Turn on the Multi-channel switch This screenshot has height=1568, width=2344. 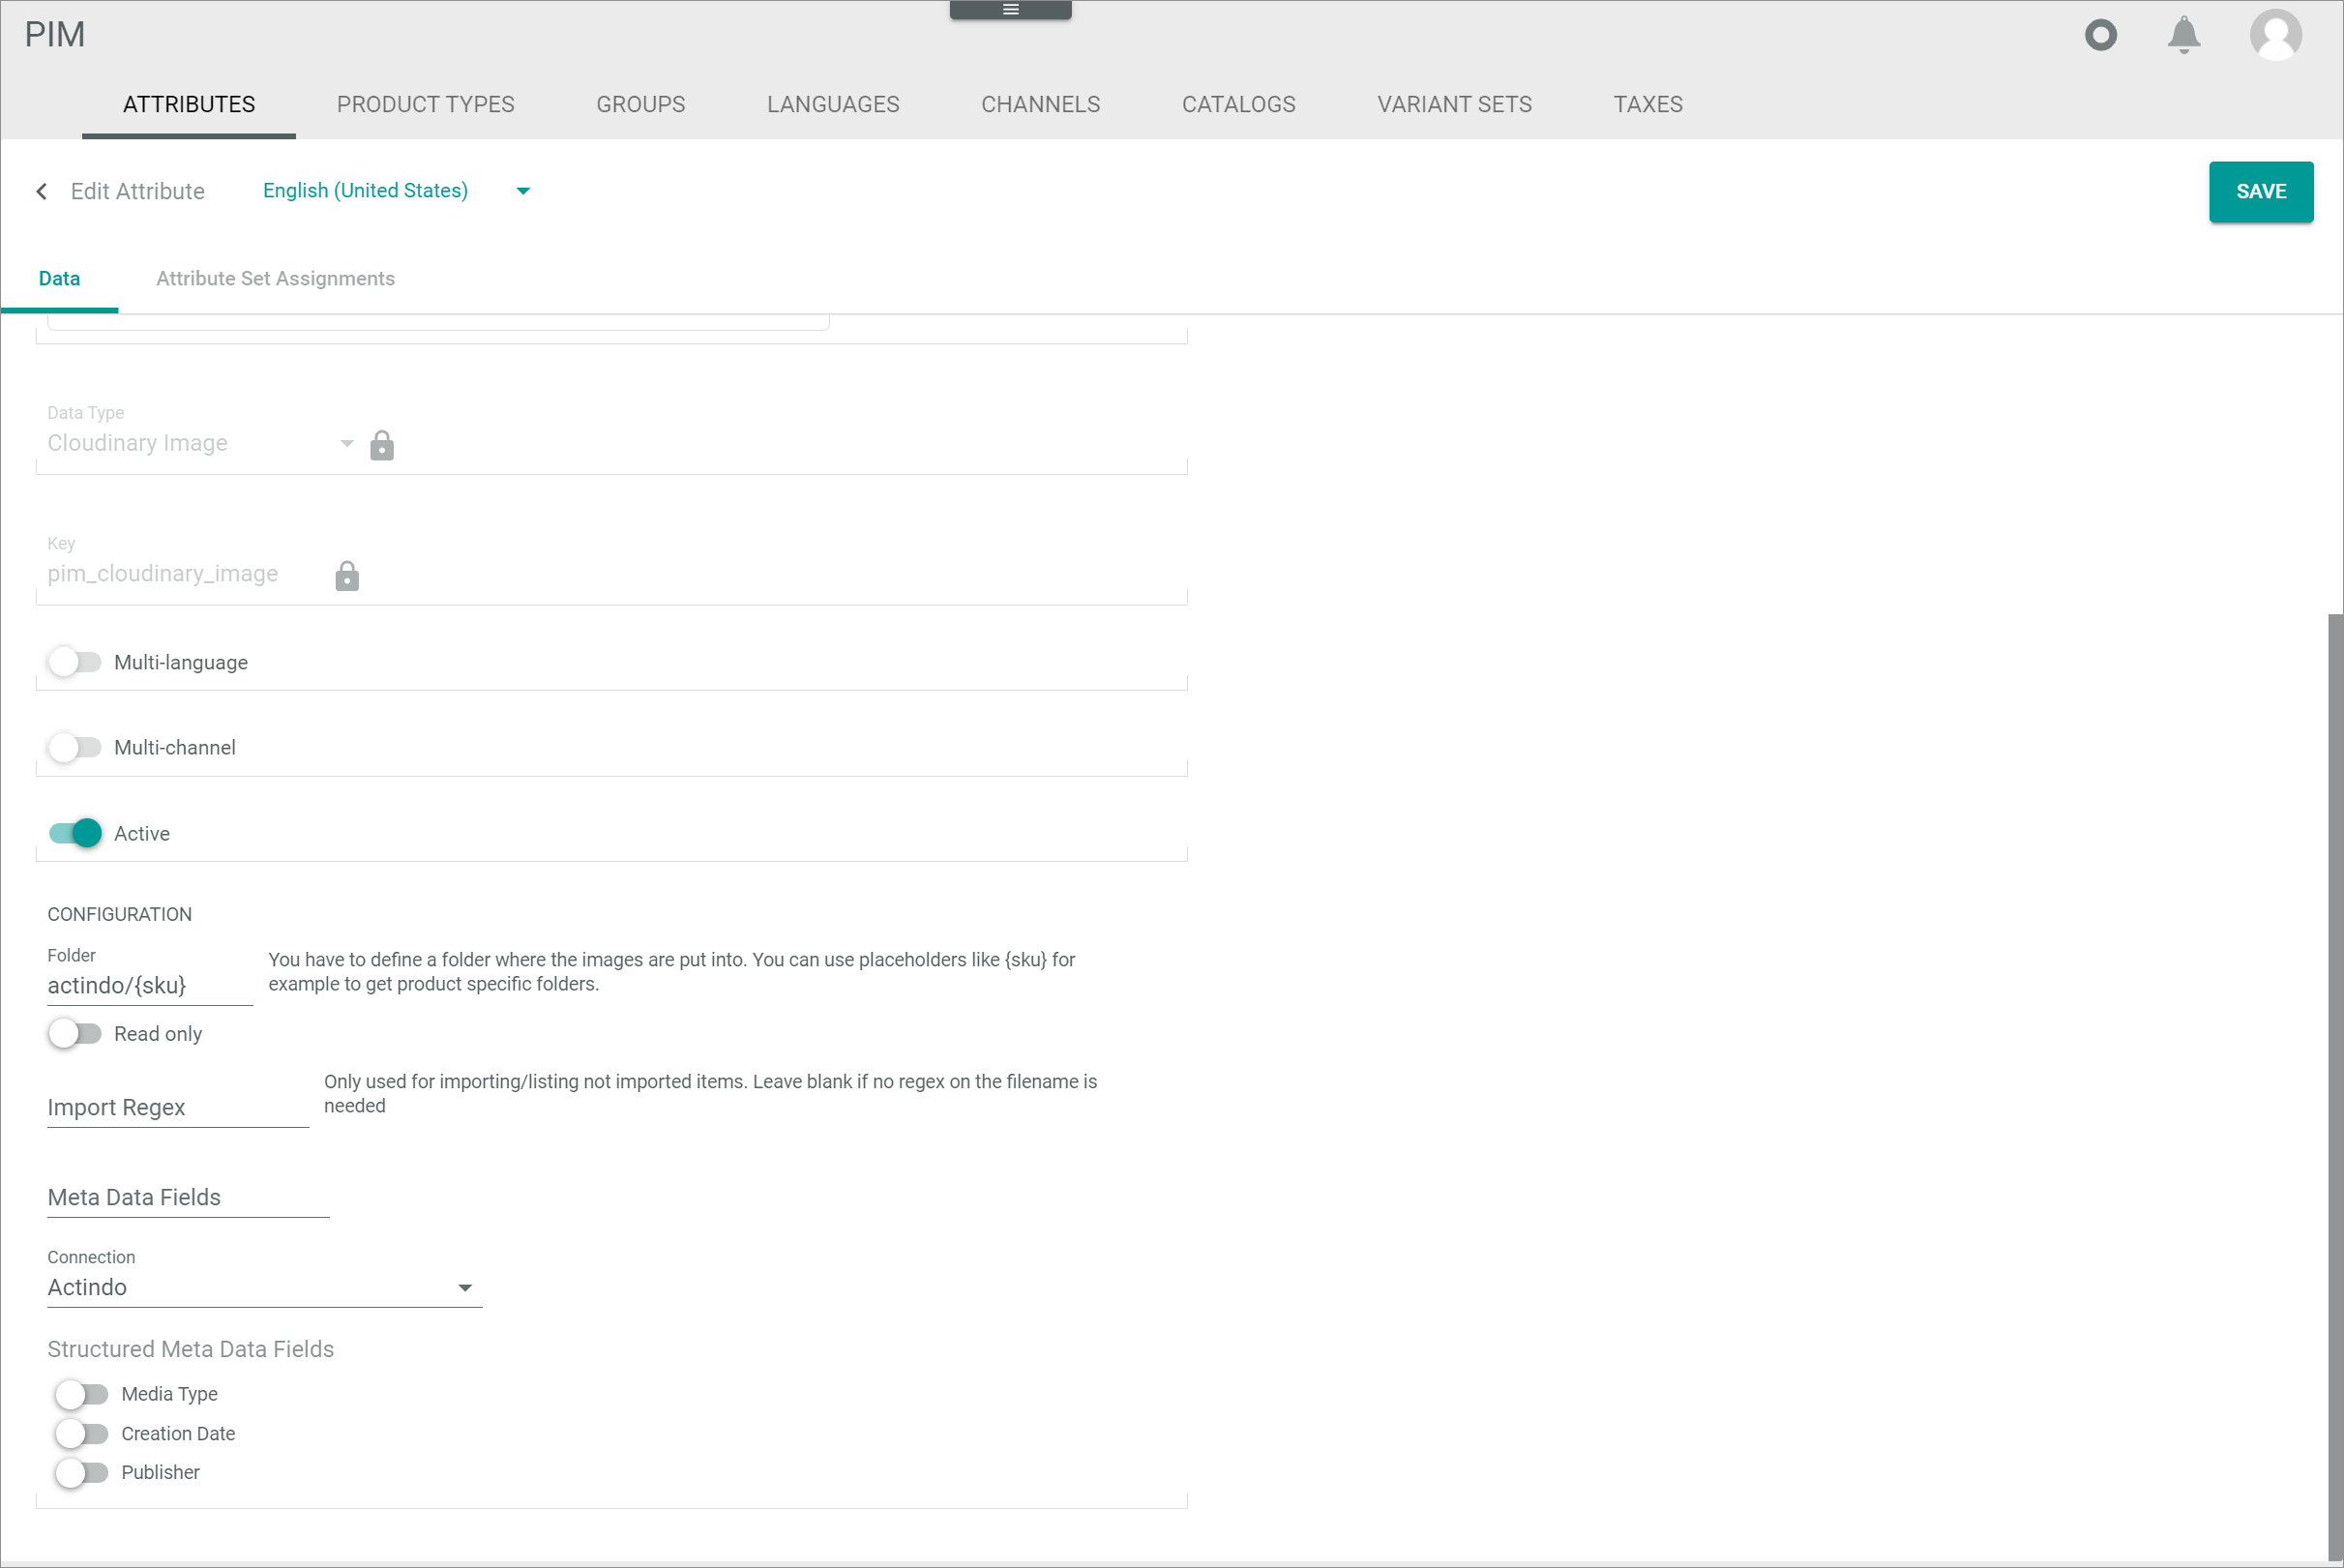click(75, 747)
